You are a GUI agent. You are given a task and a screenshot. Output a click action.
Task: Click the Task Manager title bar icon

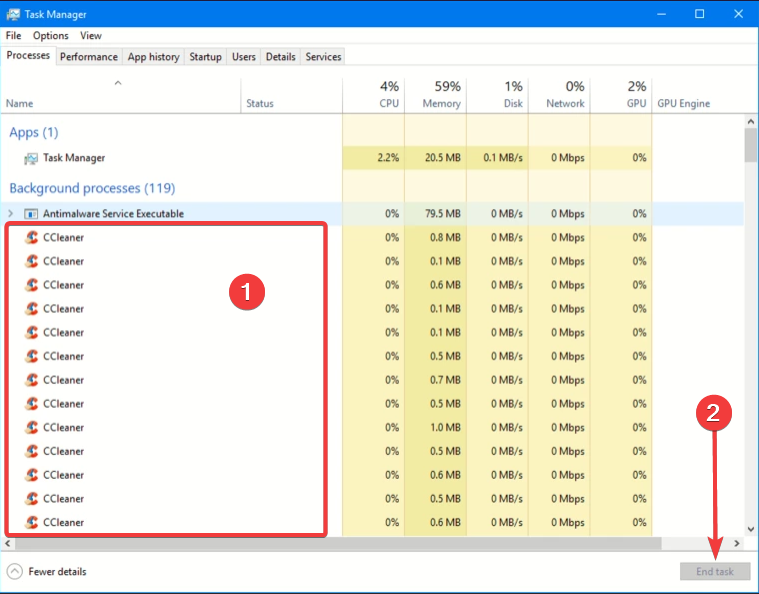tap(13, 14)
